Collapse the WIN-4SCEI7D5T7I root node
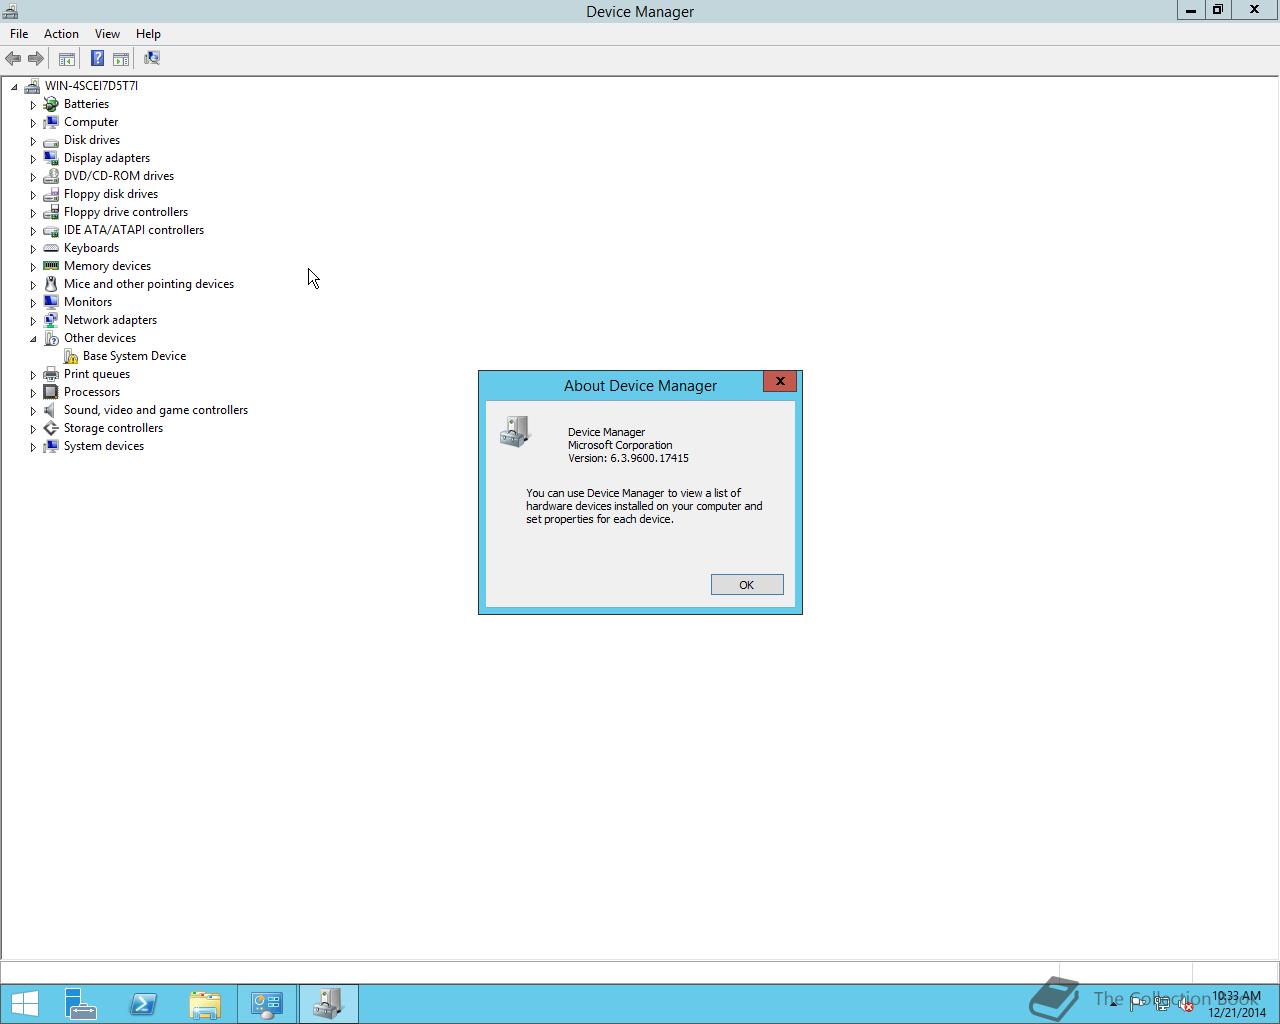The width and height of the screenshot is (1280, 1024). pyautogui.click(x=14, y=87)
